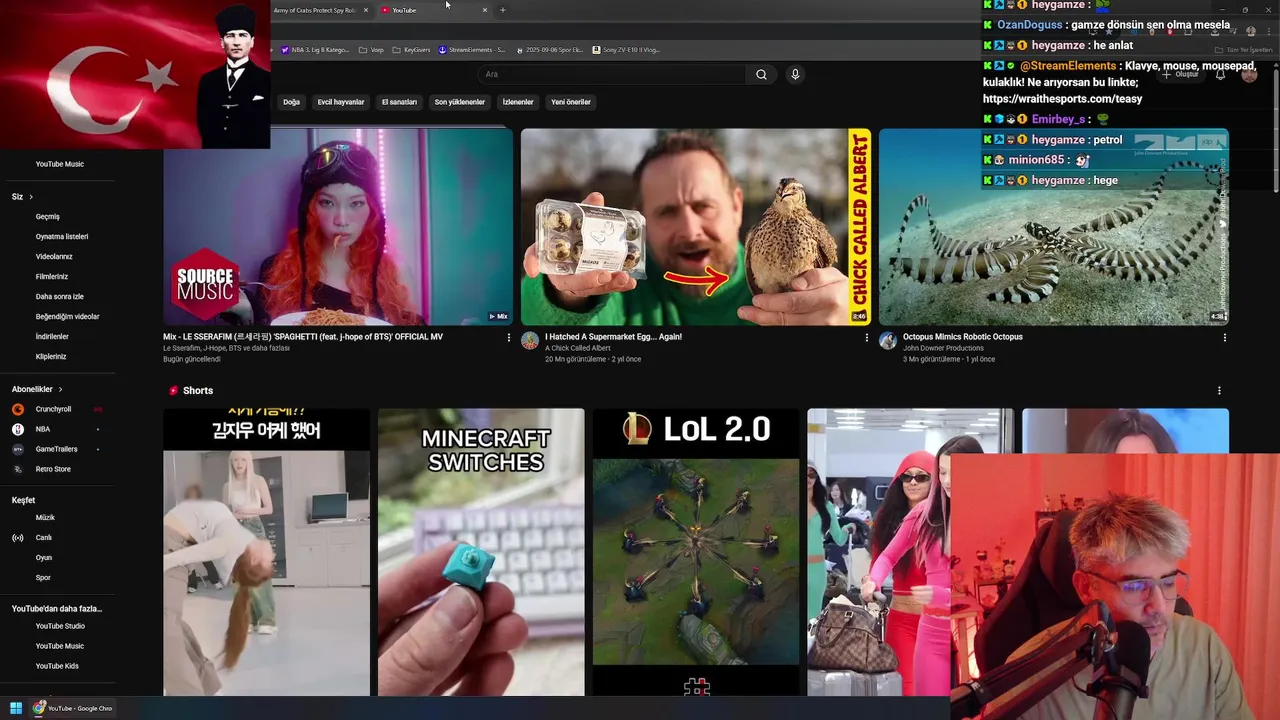Click the Shorts logo icon beside heading
Viewport: 1280px width, 720px height.
pyautogui.click(x=174, y=391)
